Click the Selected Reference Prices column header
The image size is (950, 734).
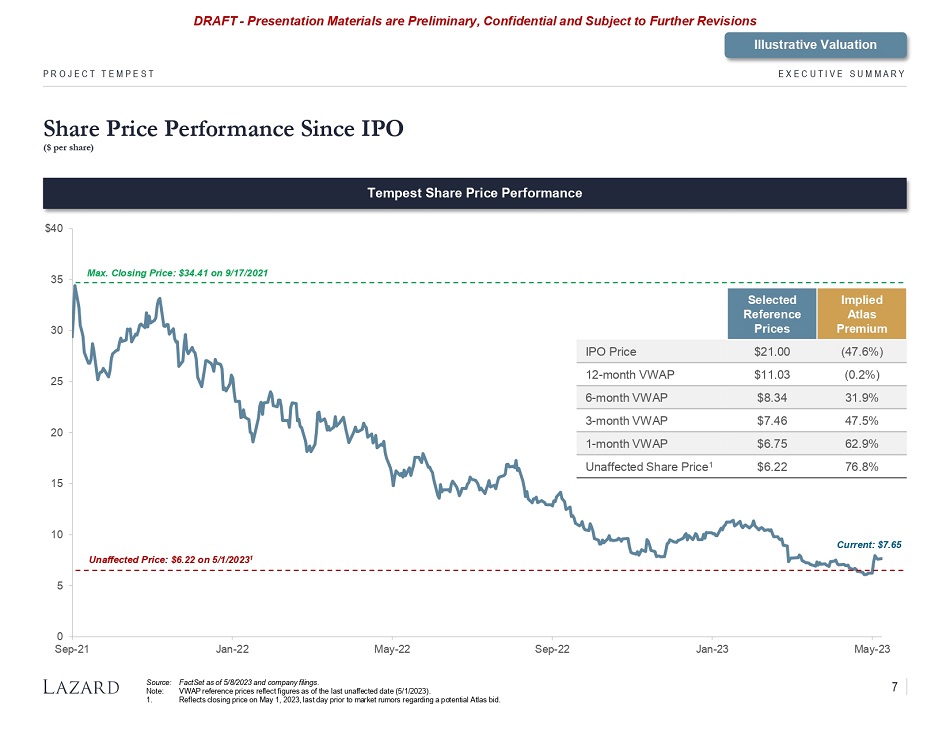772,314
